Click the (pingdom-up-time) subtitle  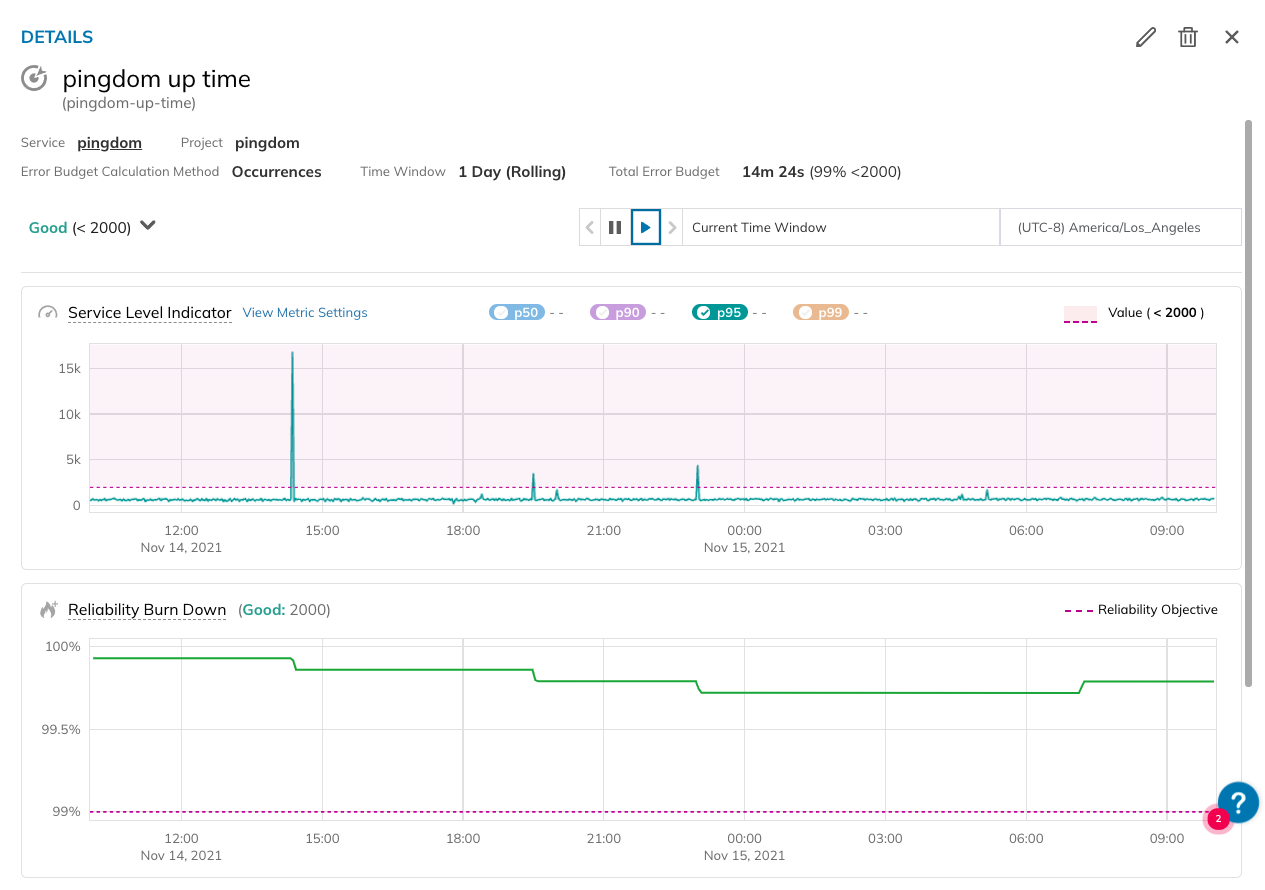(129, 103)
